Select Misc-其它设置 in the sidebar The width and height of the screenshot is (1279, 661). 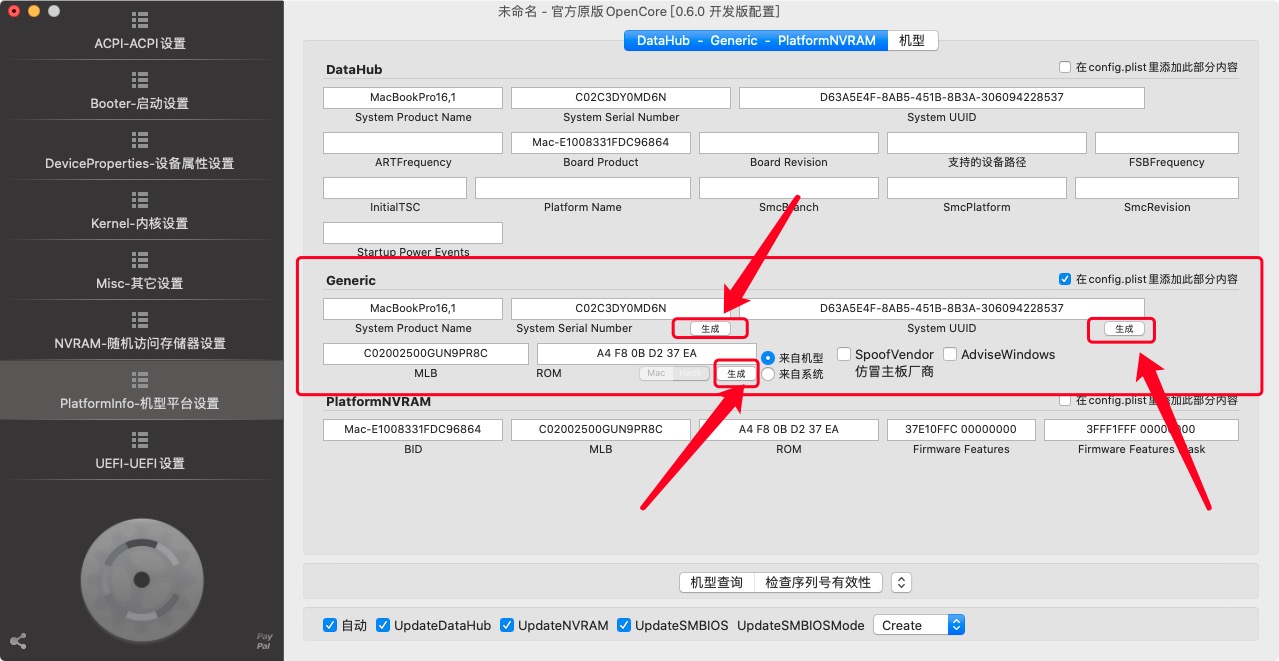[140, 271]
